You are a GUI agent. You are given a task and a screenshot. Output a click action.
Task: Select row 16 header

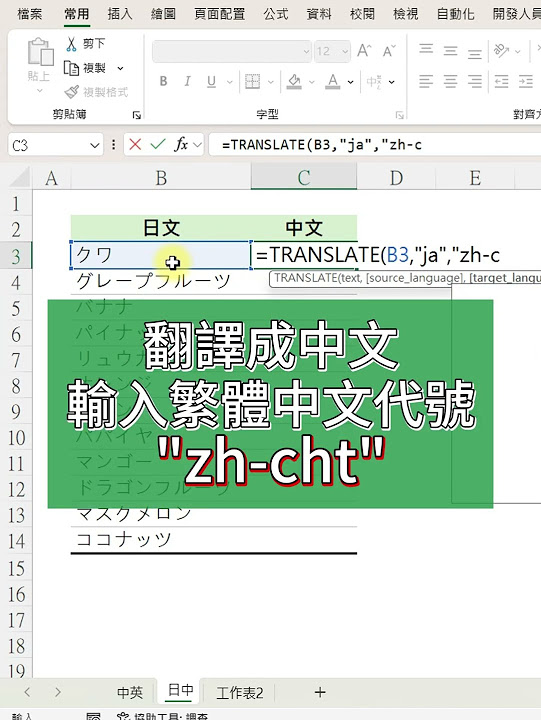tap(16, 595)
